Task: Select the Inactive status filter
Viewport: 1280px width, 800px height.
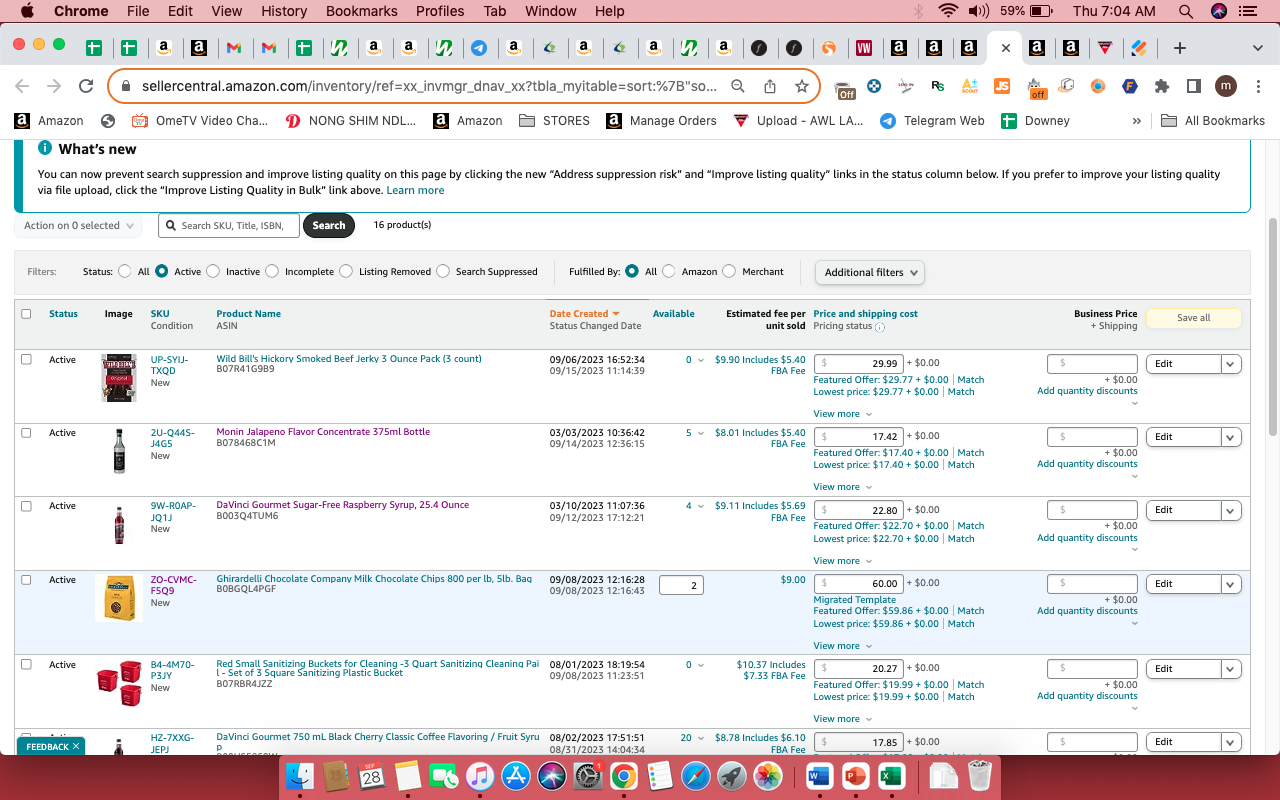Action: click(x=213, y=271)
